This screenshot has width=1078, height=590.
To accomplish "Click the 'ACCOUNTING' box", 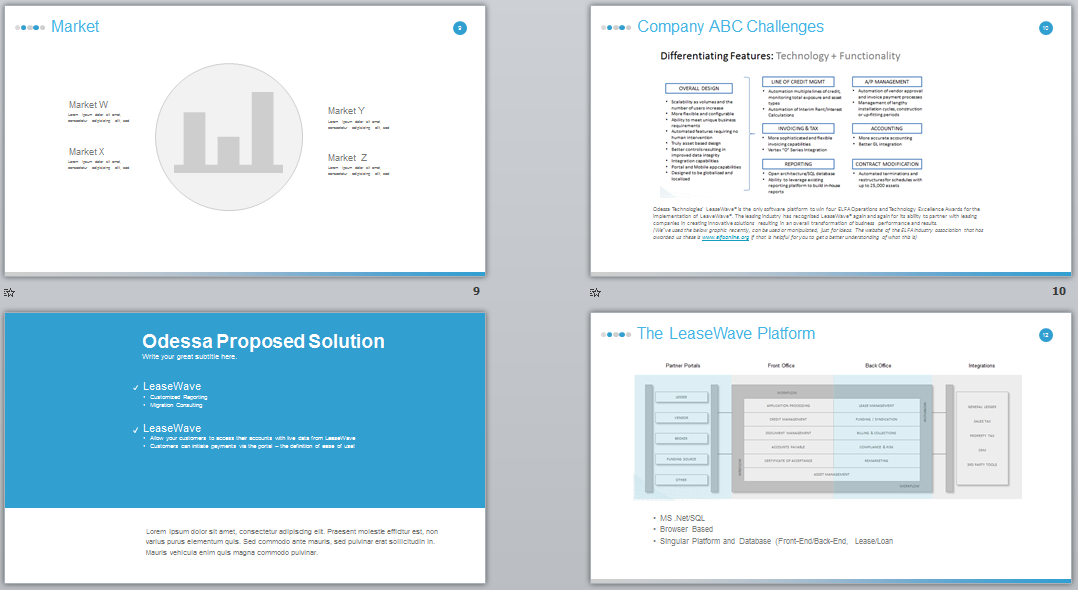I will click(887, 128).
